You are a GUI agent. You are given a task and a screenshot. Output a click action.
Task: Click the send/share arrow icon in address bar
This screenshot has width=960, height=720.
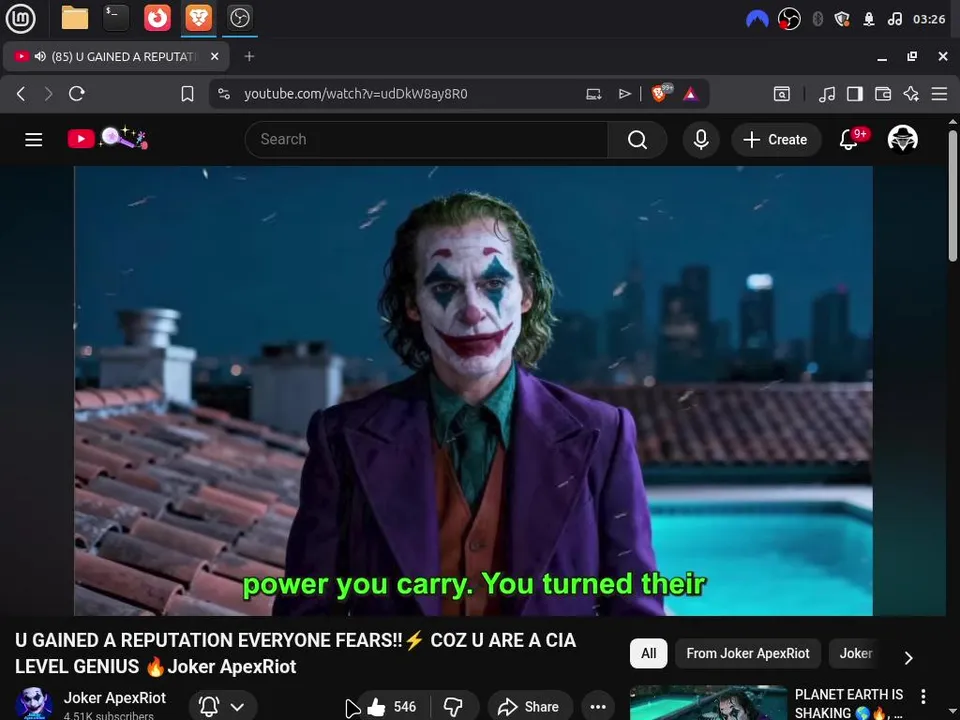pyautogui.click(x=624, y=94)
